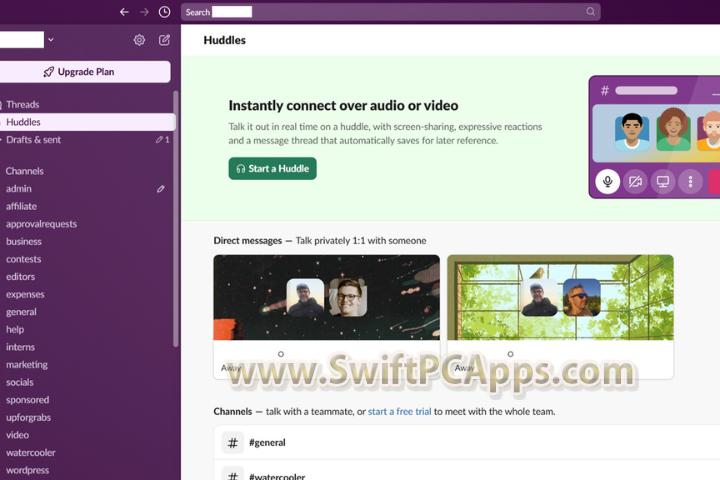This screenshot has width=720, height=480.
Task: Toggle microphone in huddle preview
Action: (x=608, y=182)
